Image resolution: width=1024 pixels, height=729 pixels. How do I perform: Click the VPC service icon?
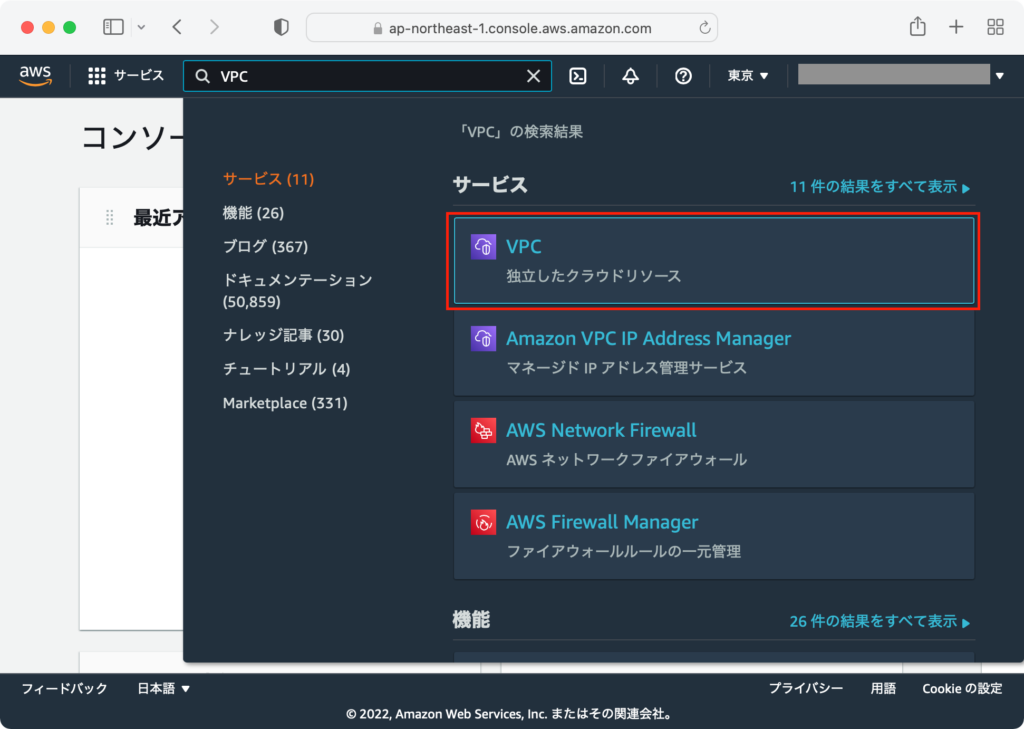click(483, 247)
